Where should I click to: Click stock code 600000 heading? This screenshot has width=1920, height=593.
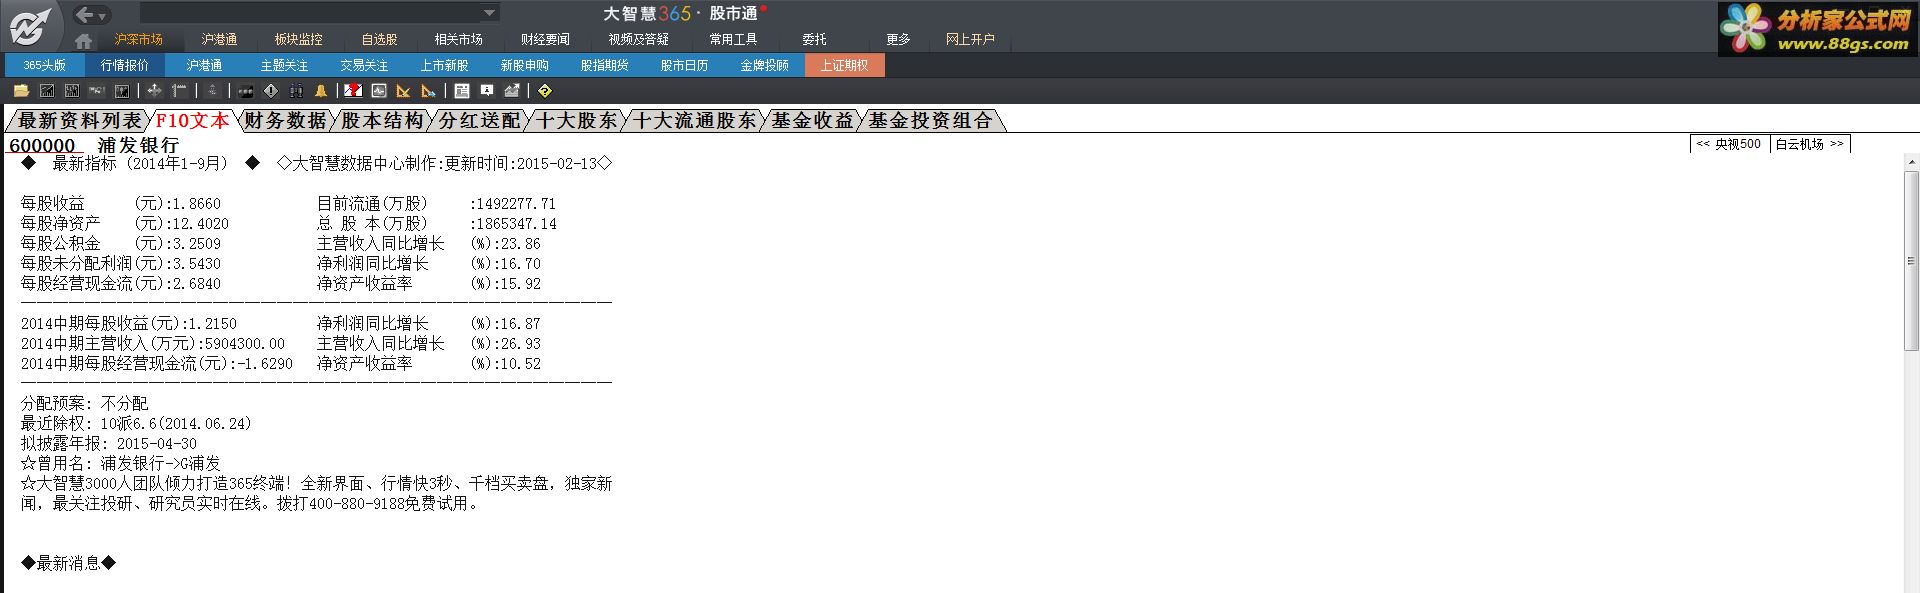point(42,146)
